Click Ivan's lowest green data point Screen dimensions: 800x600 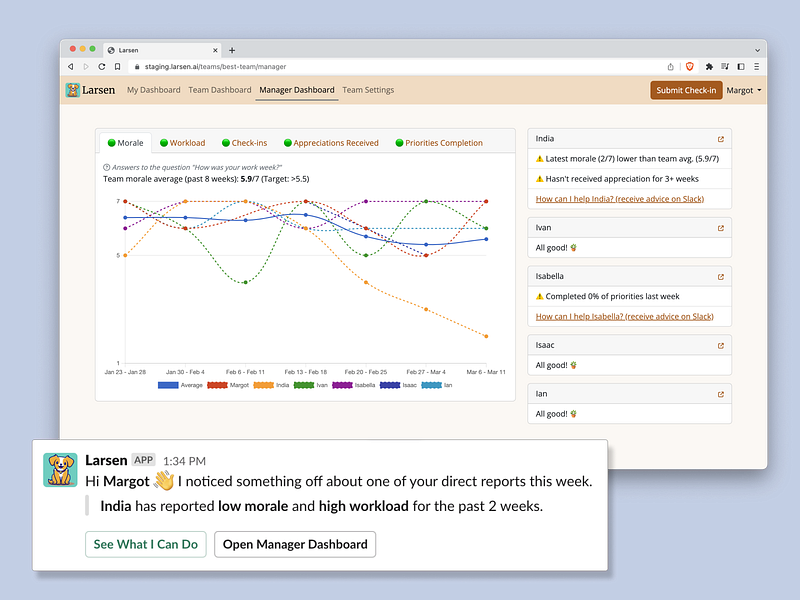click(245, 282)
